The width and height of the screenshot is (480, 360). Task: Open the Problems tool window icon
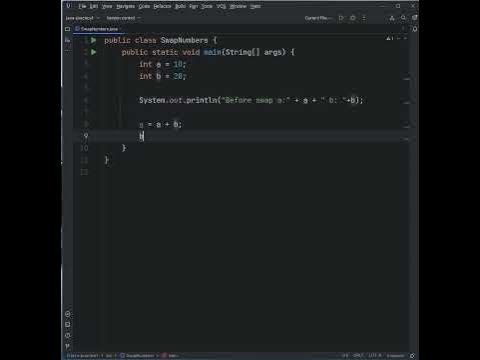click(68, 335)
